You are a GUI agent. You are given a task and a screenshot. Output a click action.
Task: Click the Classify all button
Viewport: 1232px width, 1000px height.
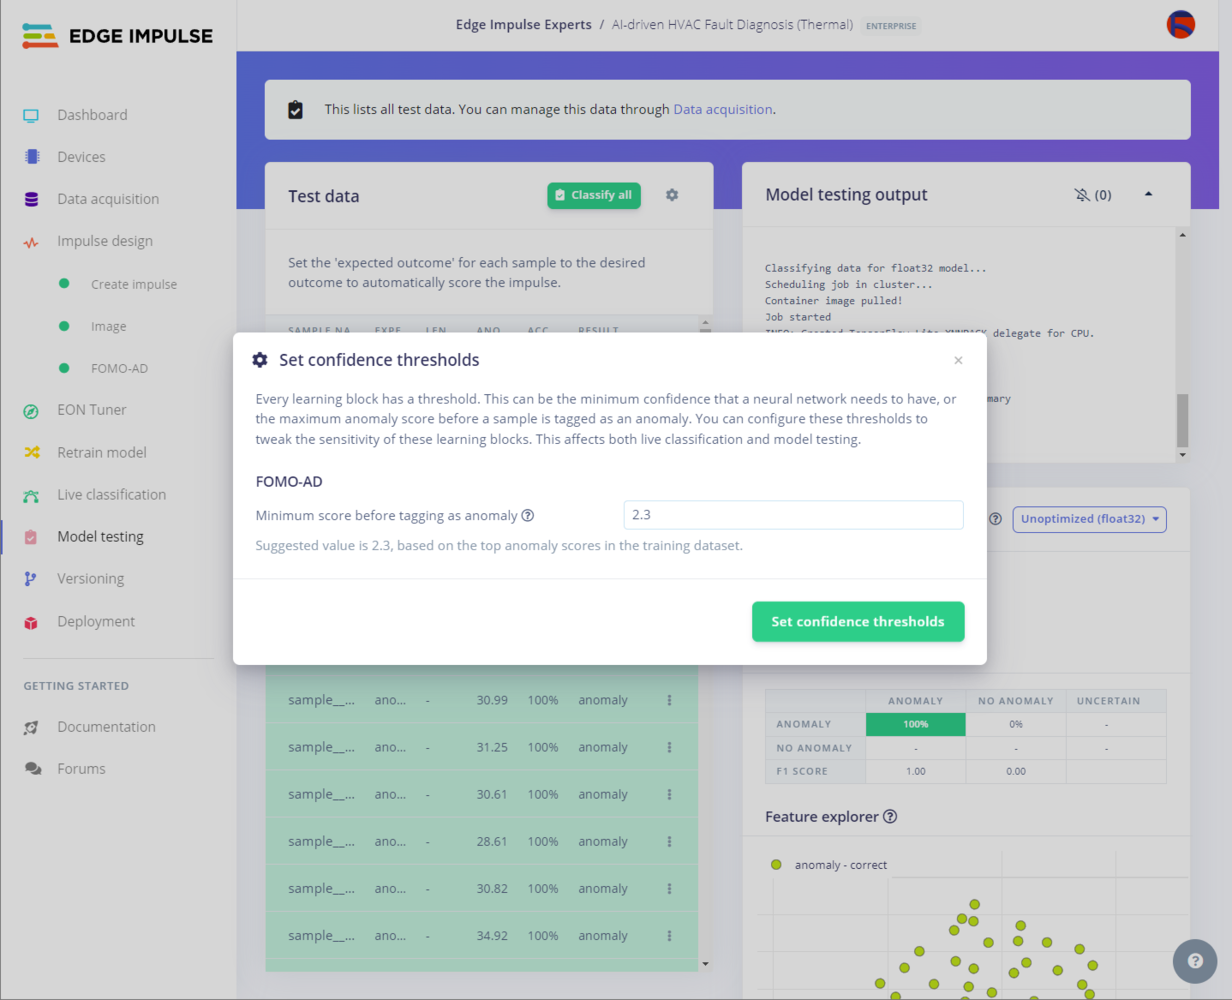coord(594,195)
